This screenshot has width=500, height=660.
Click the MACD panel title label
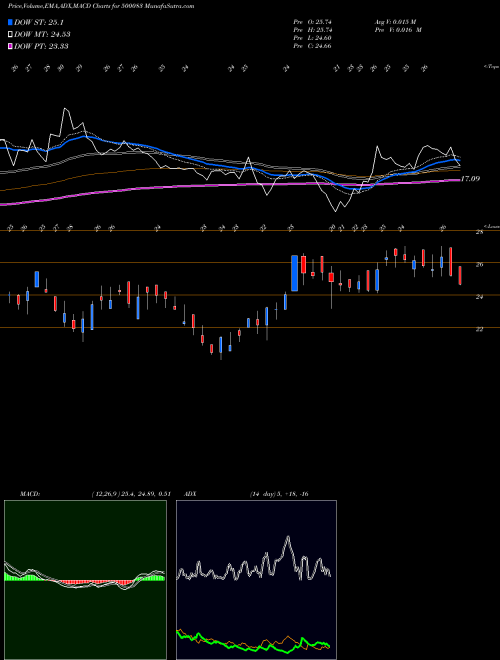click(29, 494)
